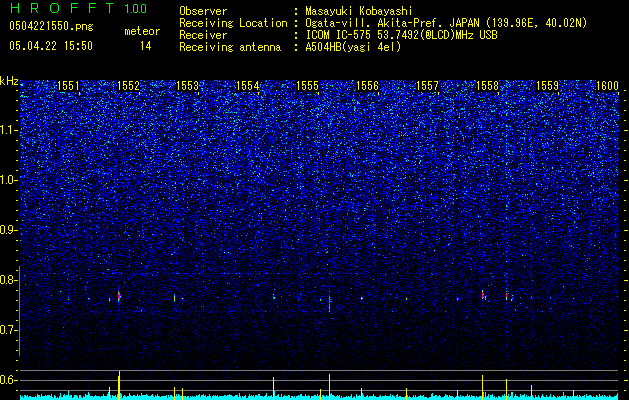
Task: Click the 1557 time axis label
Action: 428,86
